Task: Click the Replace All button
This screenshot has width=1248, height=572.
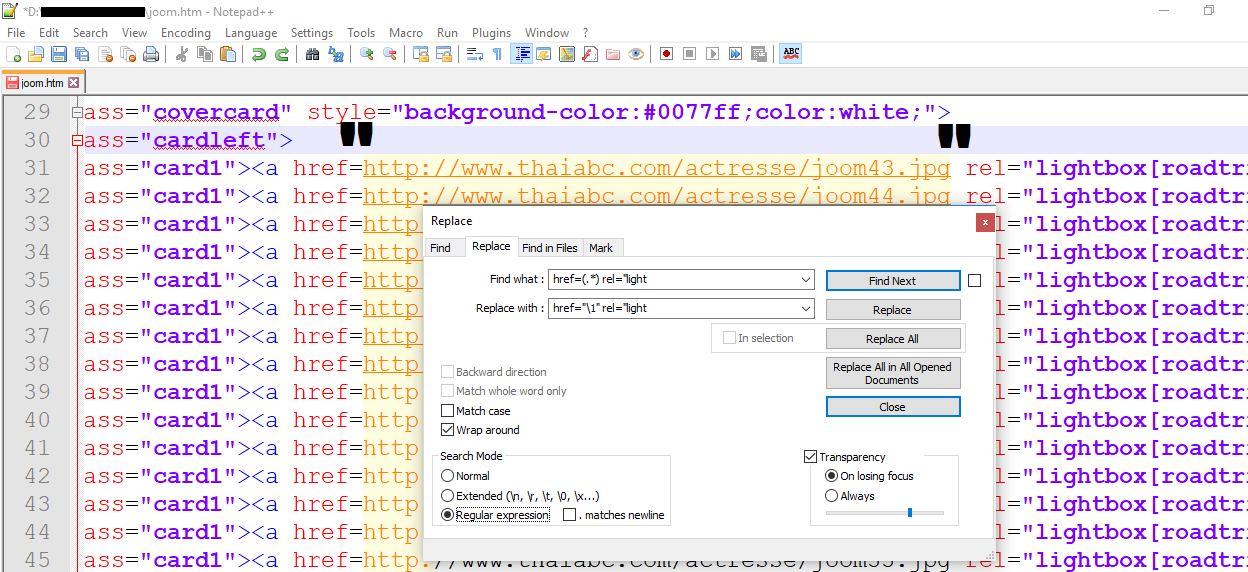Action: 892,339
